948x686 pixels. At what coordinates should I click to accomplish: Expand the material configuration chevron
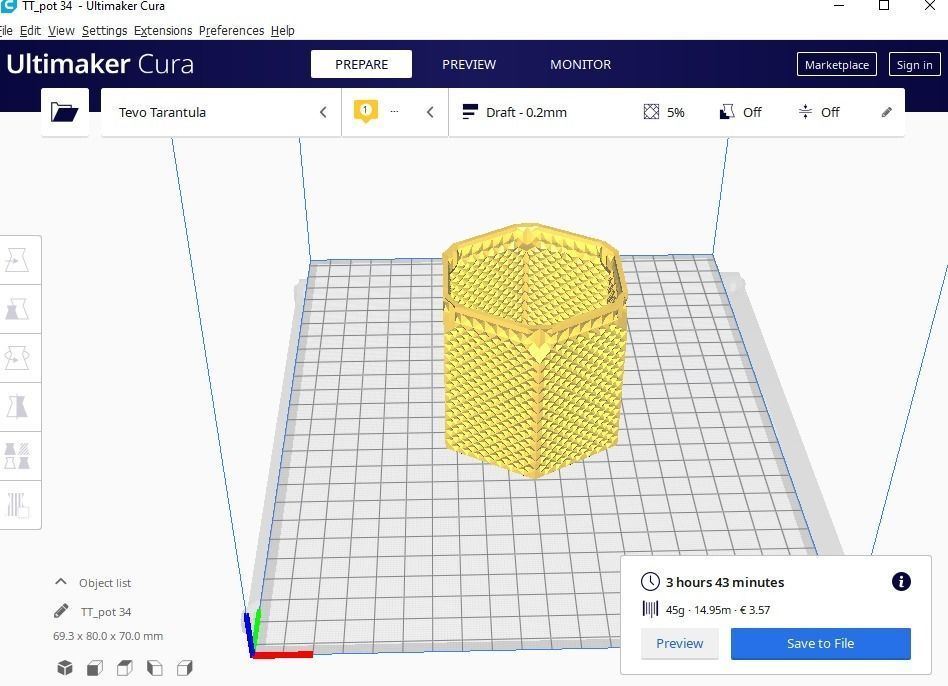coord(430,112)
